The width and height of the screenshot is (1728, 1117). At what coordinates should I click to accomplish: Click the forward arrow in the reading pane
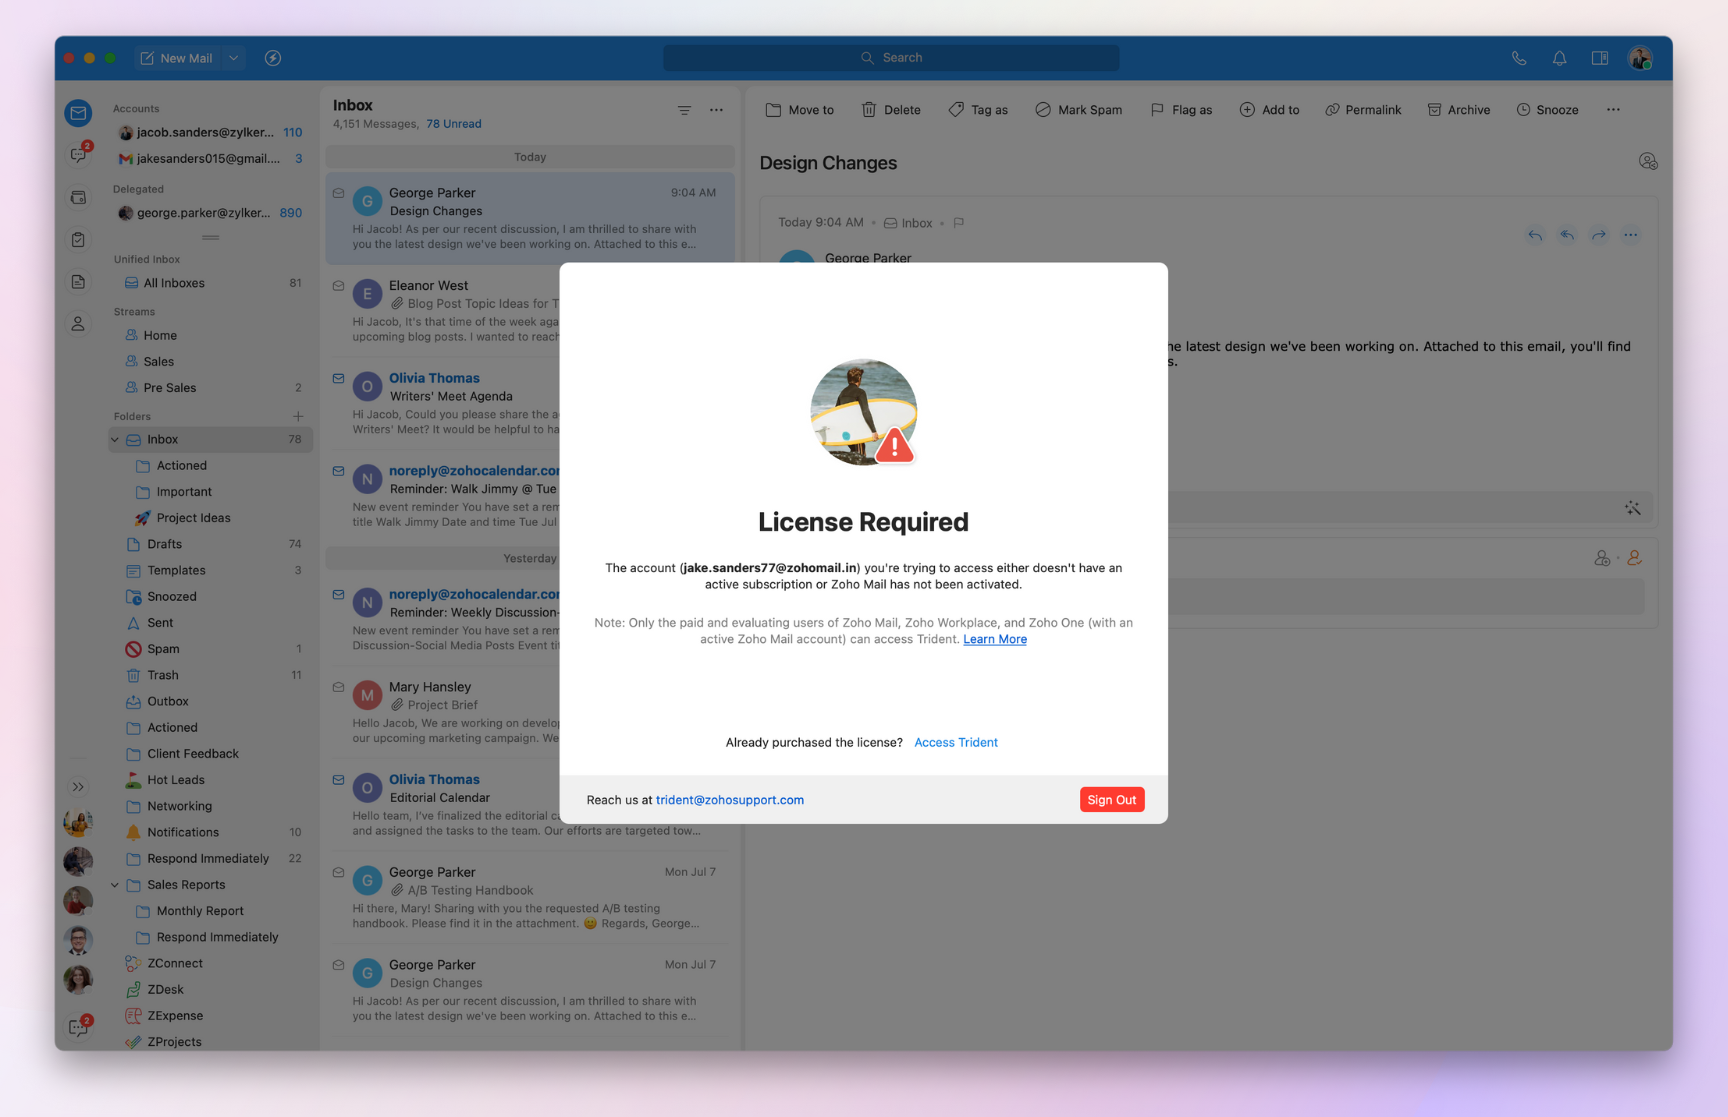tap(1599, 235)
